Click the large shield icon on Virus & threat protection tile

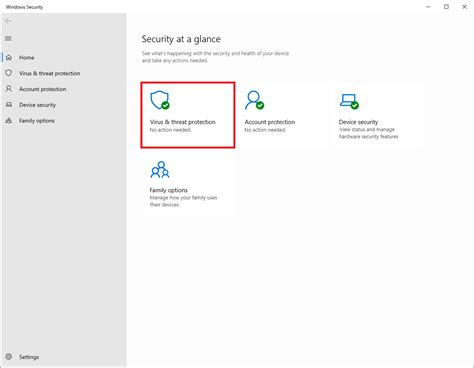coord(160,100)
